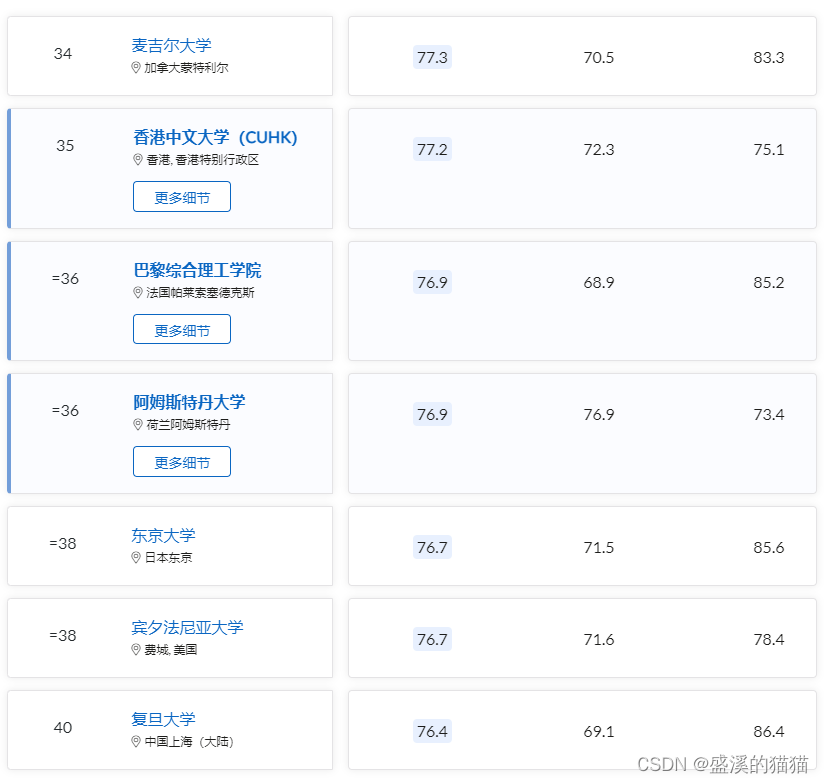Click overall score 76.4
This screenshot has width=824, height=783.
432,731
